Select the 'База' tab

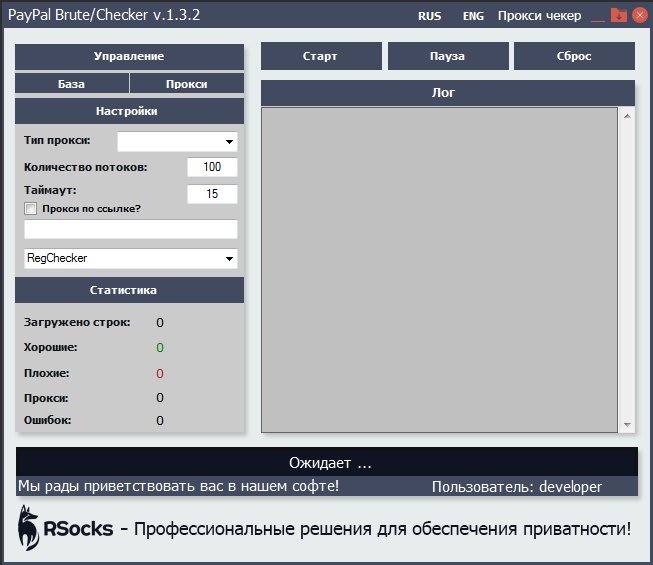pos(72,84)
